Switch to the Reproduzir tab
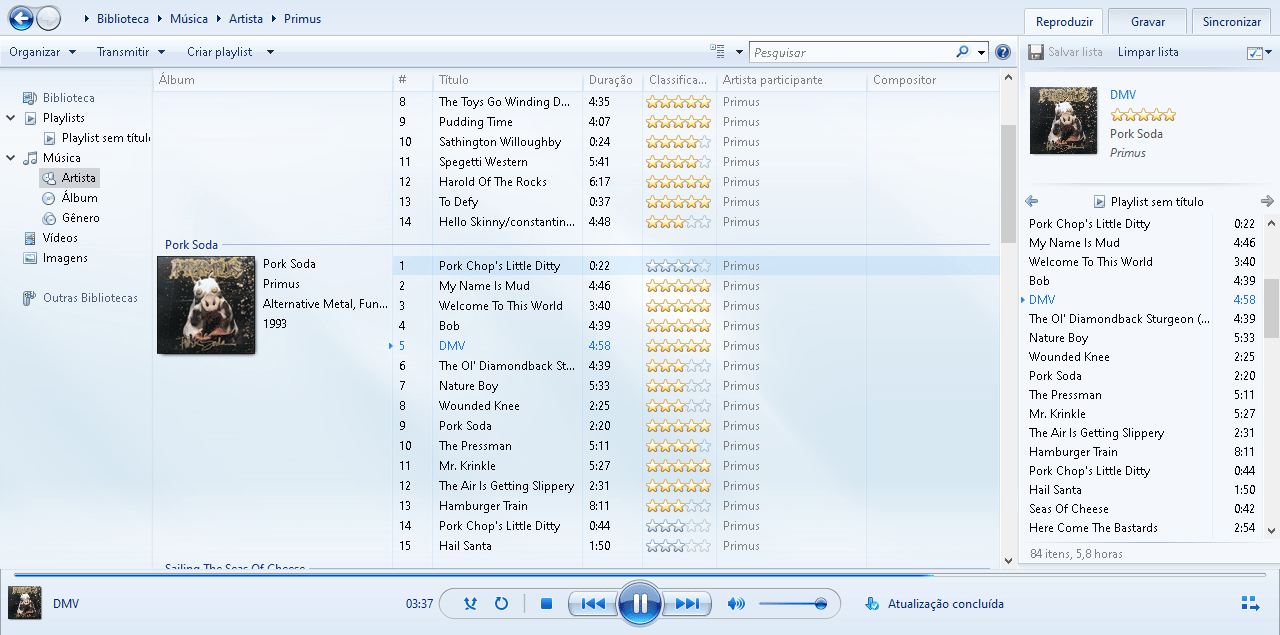 (1063, 21)
